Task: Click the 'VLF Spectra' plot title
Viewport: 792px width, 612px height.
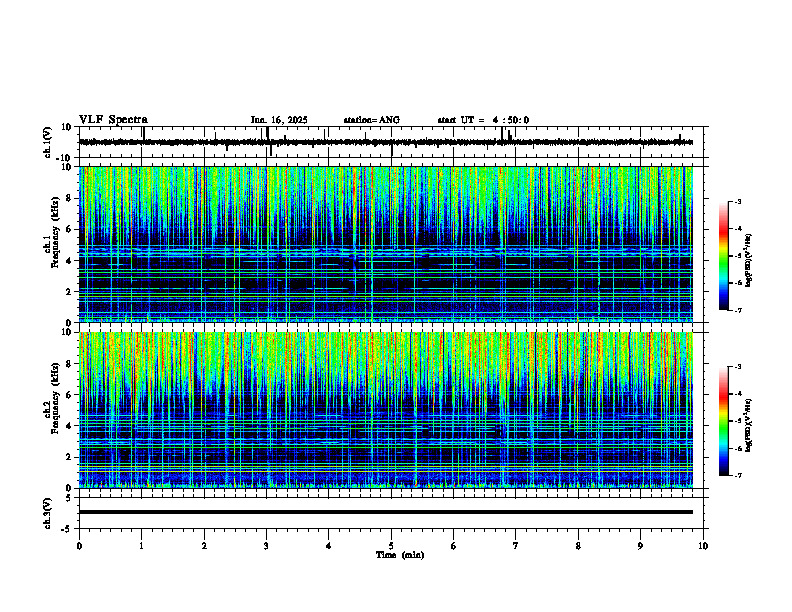Action: point(113,120)
